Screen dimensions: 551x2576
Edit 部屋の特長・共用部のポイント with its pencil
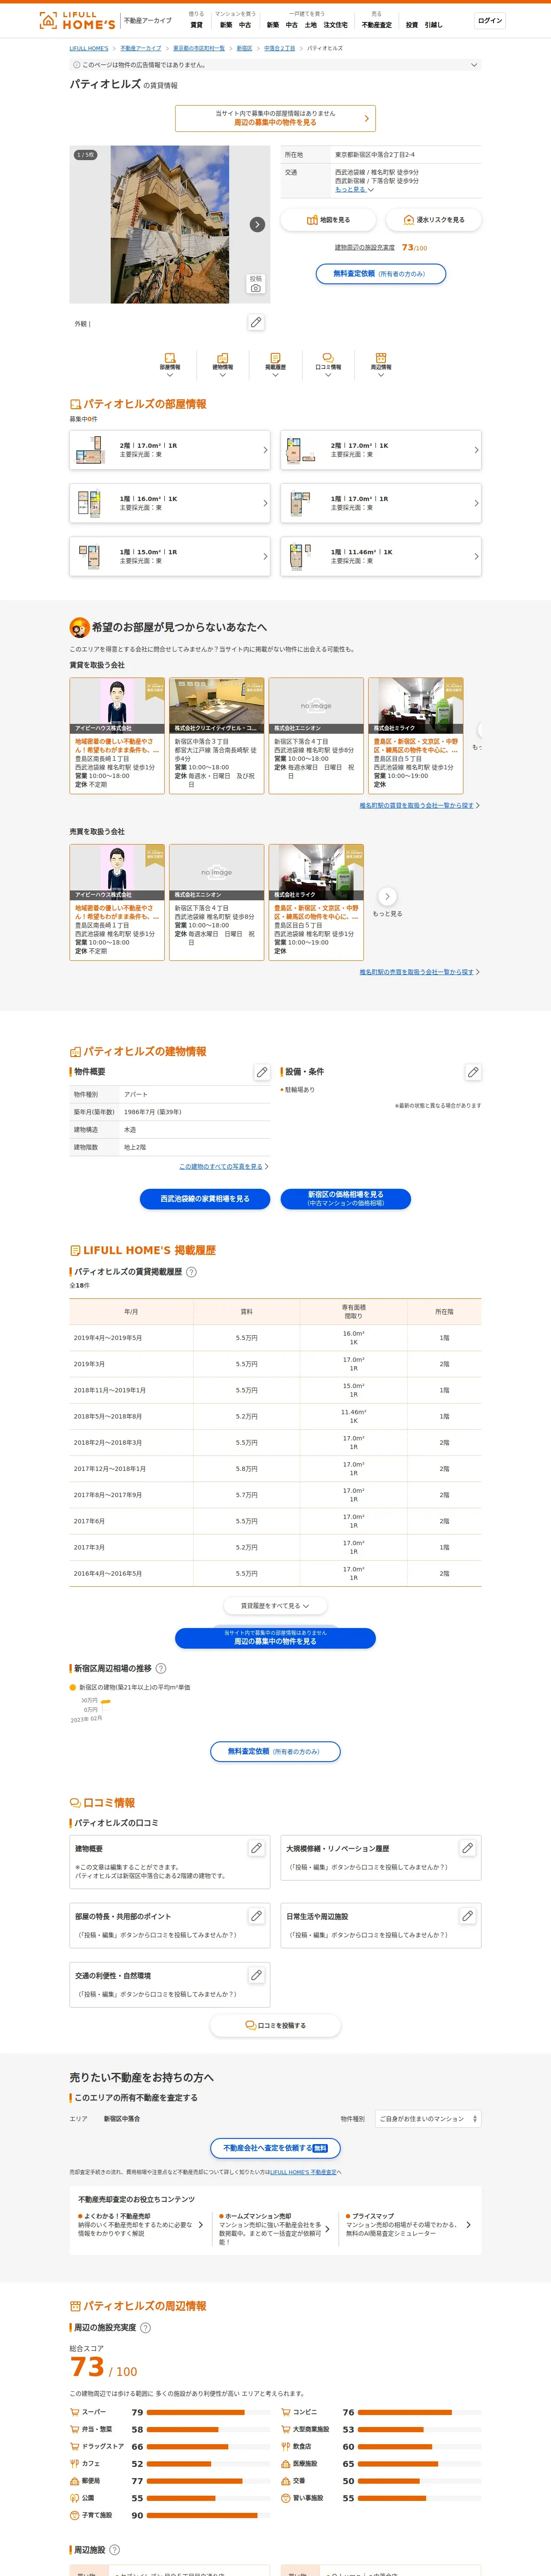pyautogui.click(x=256, y=1916)
